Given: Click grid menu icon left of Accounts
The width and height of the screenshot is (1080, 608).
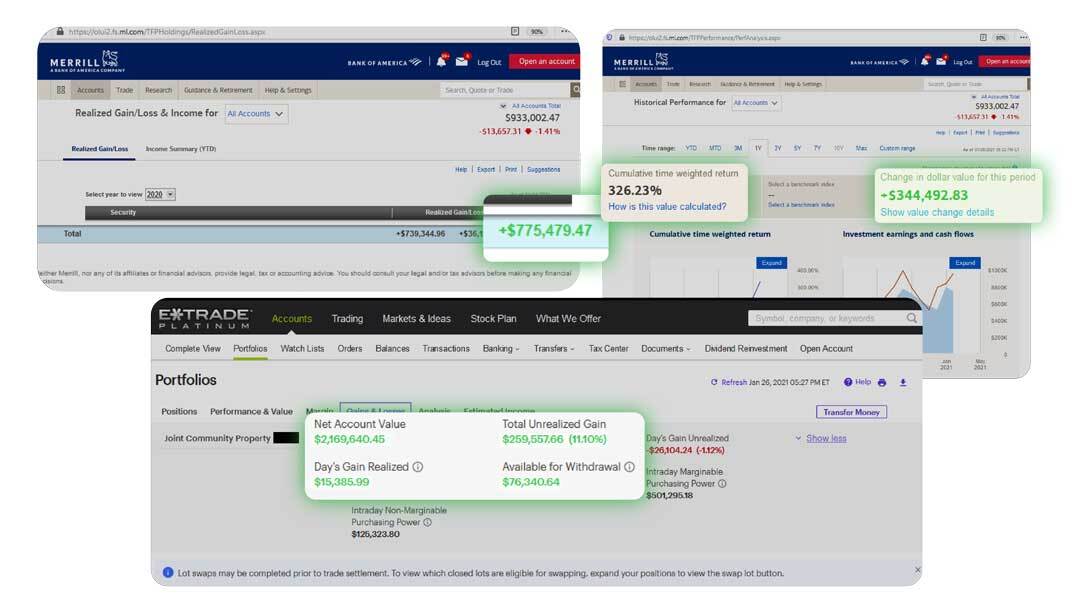Looking at the screenshot, I should [61, 90].
